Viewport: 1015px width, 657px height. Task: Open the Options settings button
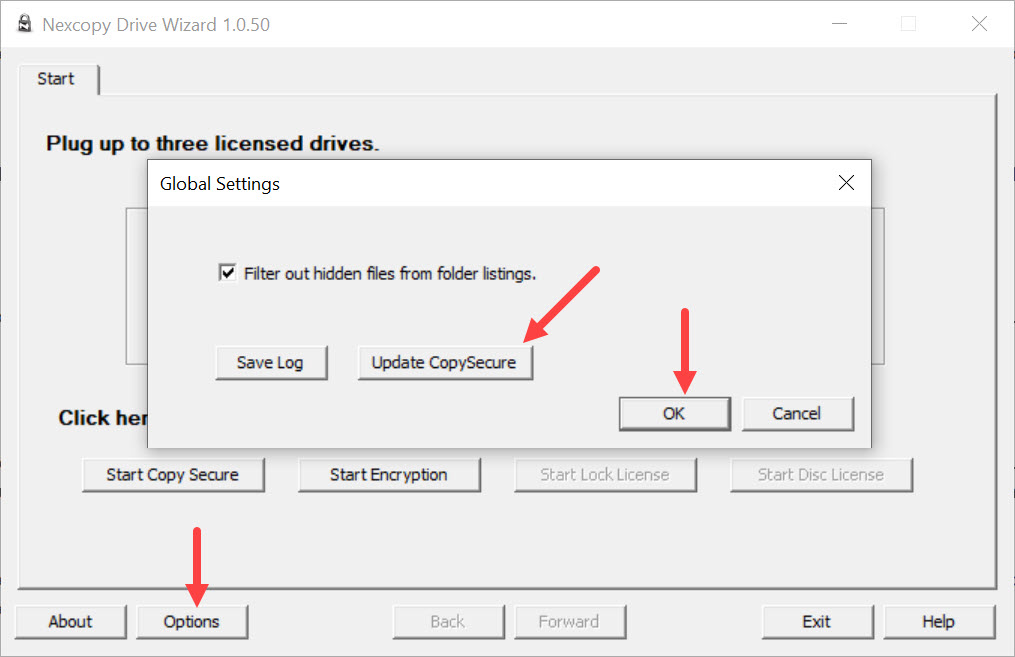[x=191, y=622]
